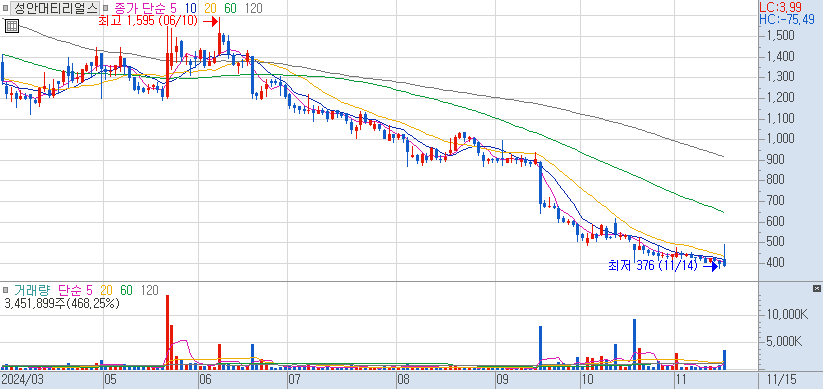
Task: Click the 1,000 price axis label
Action: coord(779,139)
